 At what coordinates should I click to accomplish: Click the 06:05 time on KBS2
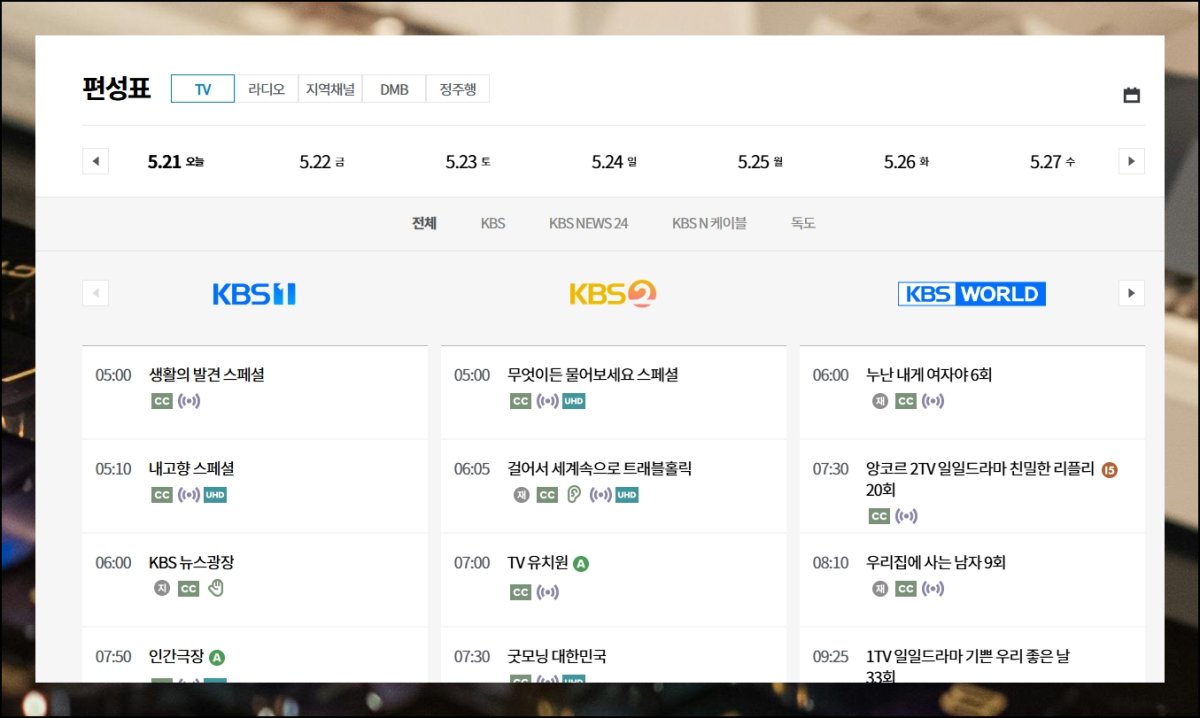(x=472, y=469)
